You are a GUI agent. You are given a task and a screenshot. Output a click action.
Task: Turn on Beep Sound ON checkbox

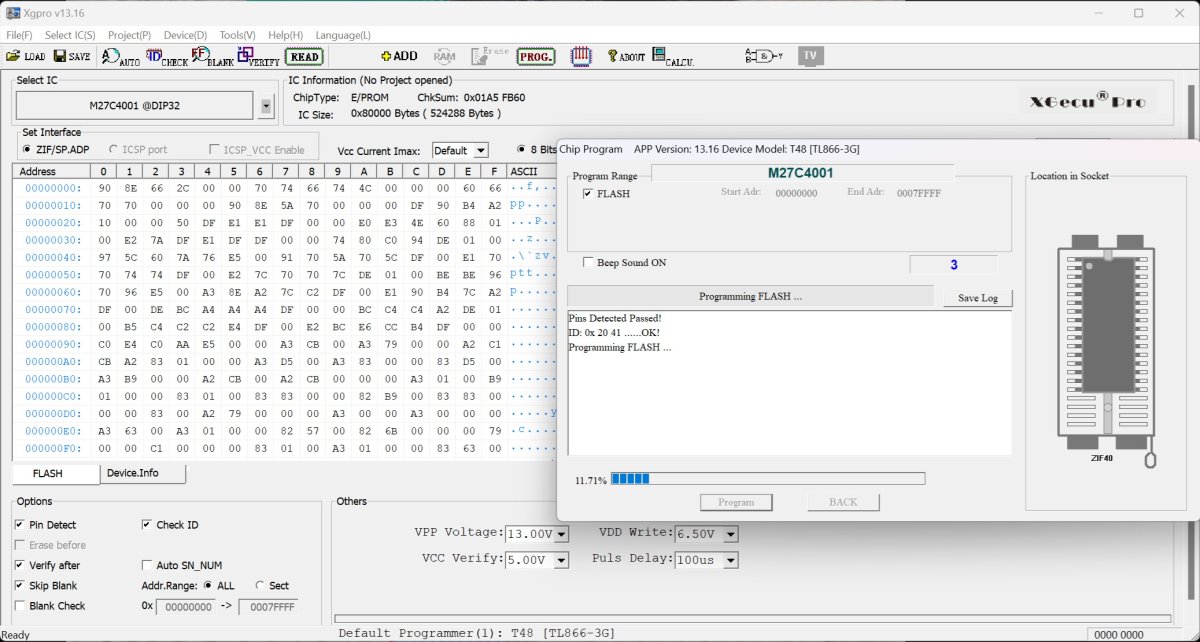588,263
